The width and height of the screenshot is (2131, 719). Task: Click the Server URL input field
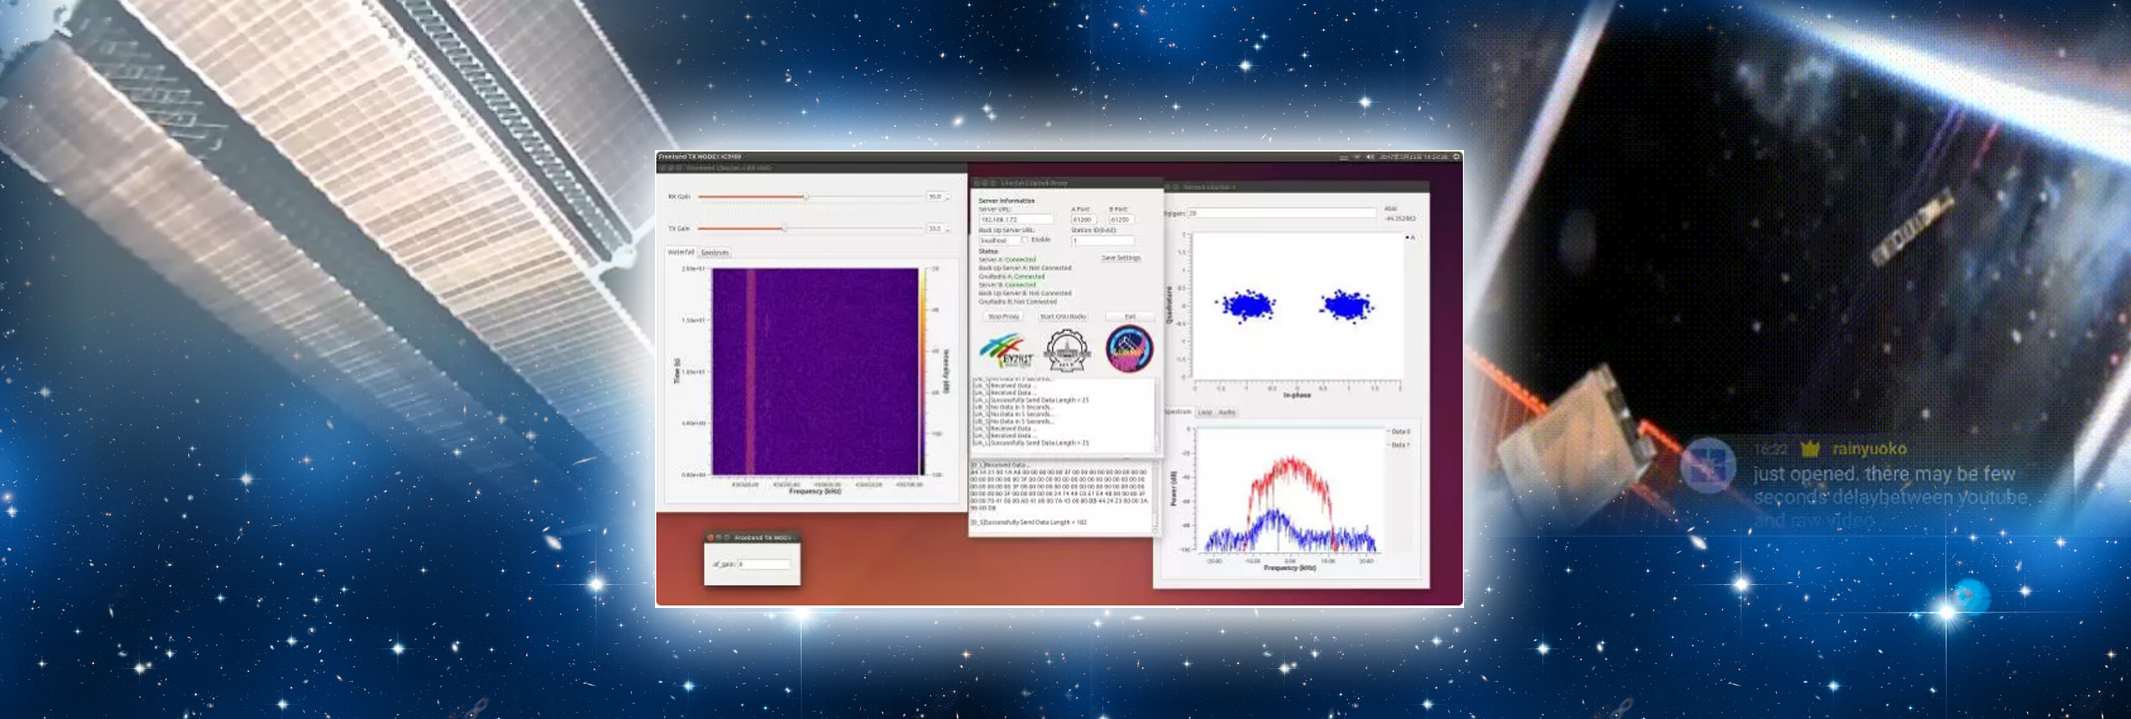pos(1015,219)
